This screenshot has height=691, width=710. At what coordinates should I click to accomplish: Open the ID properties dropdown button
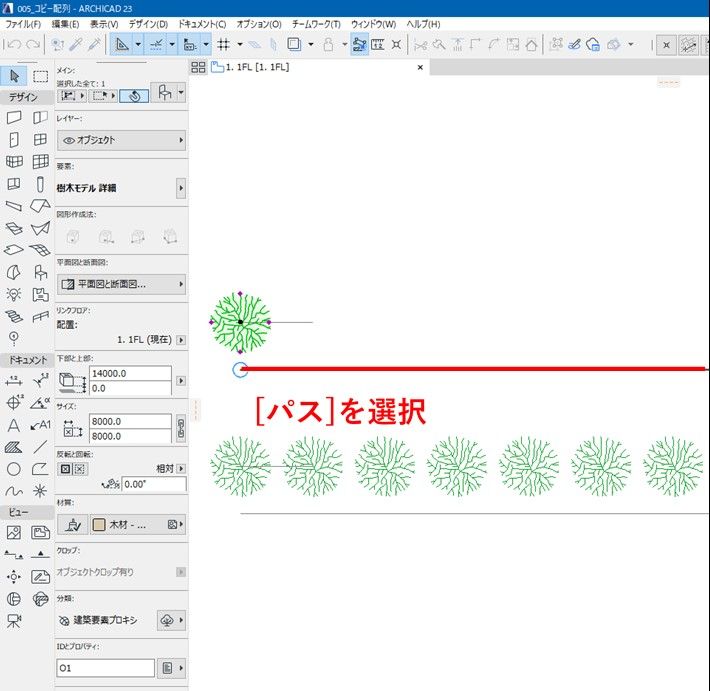[171, 668]
